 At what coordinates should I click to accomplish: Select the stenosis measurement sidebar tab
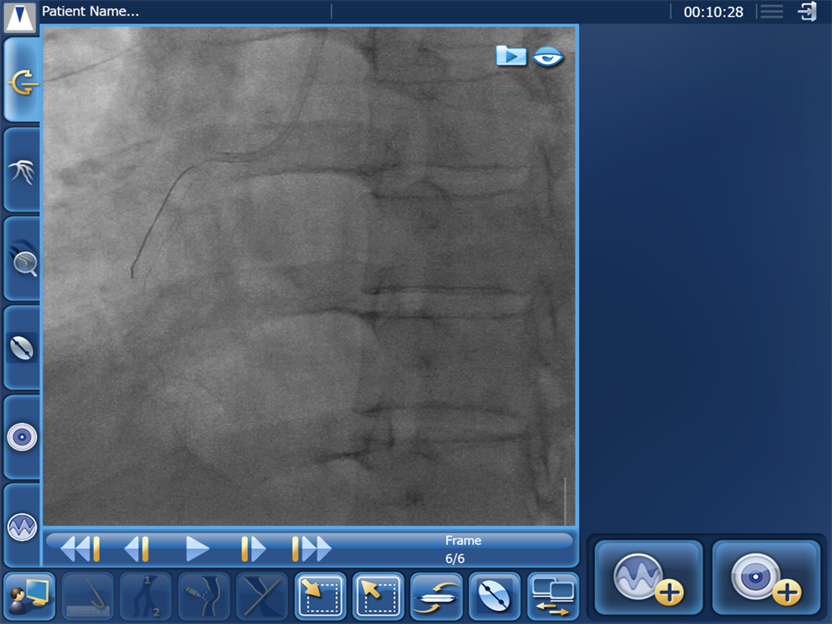(22, 349)
